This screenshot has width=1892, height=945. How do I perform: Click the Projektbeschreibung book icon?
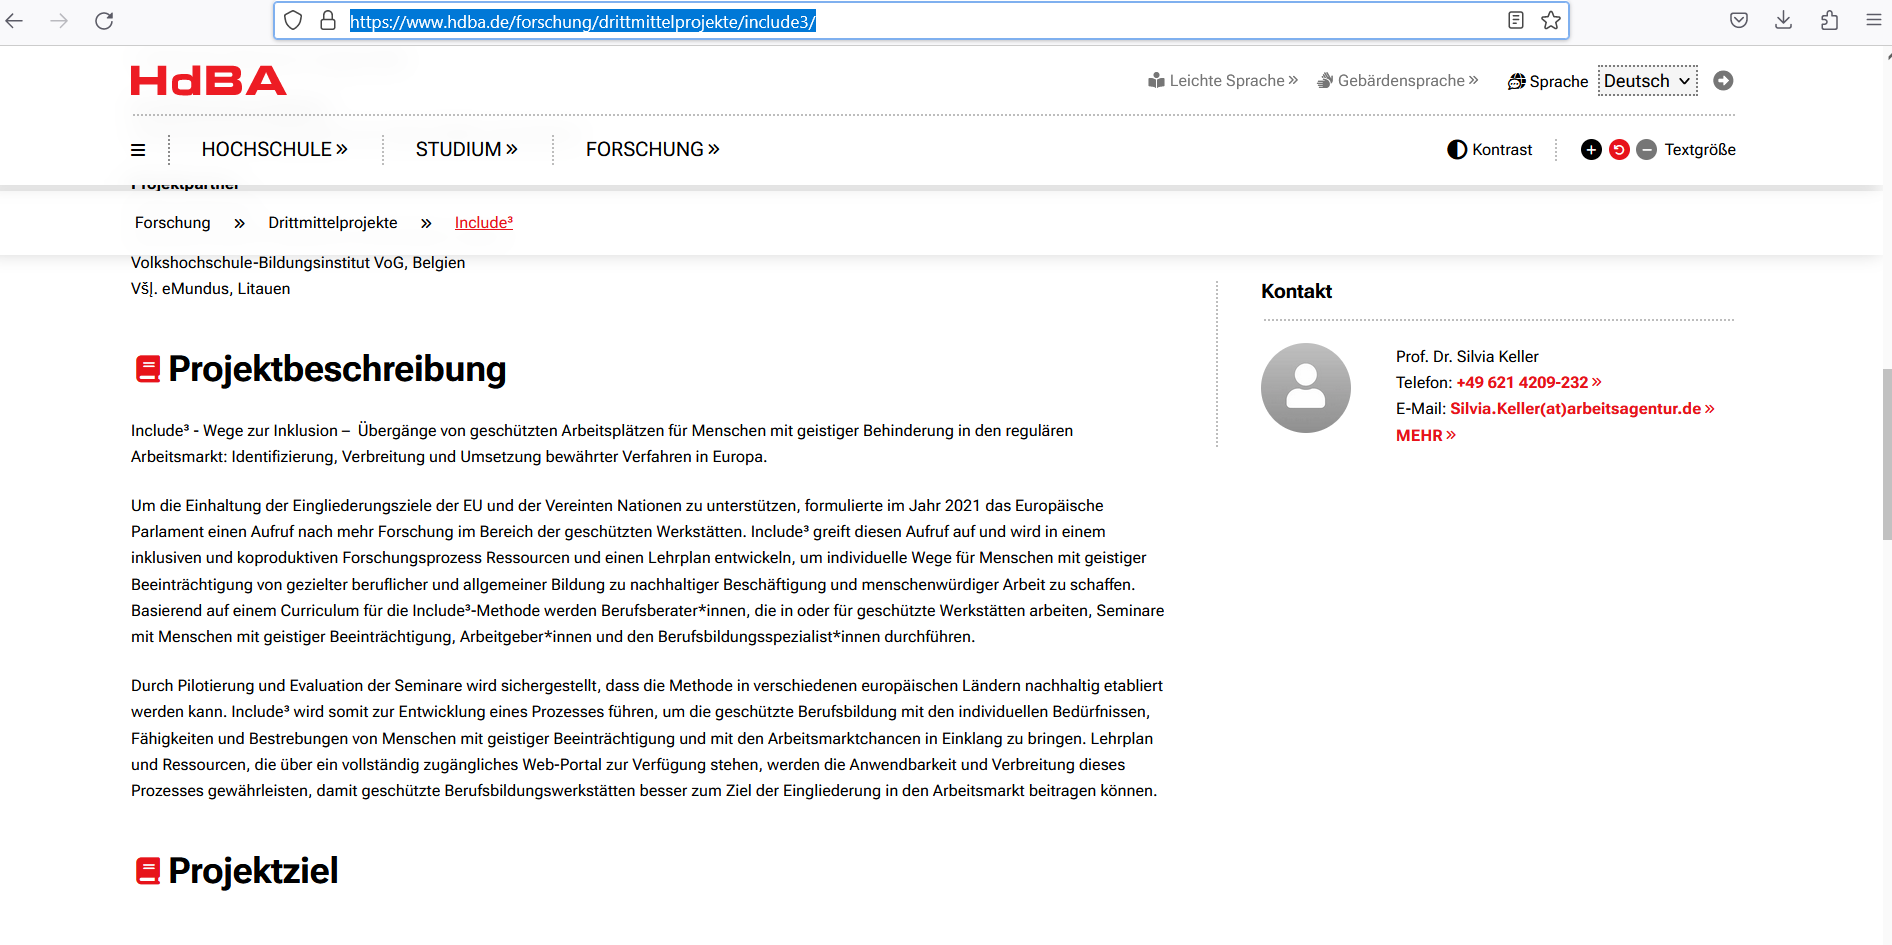pos(148,369)
